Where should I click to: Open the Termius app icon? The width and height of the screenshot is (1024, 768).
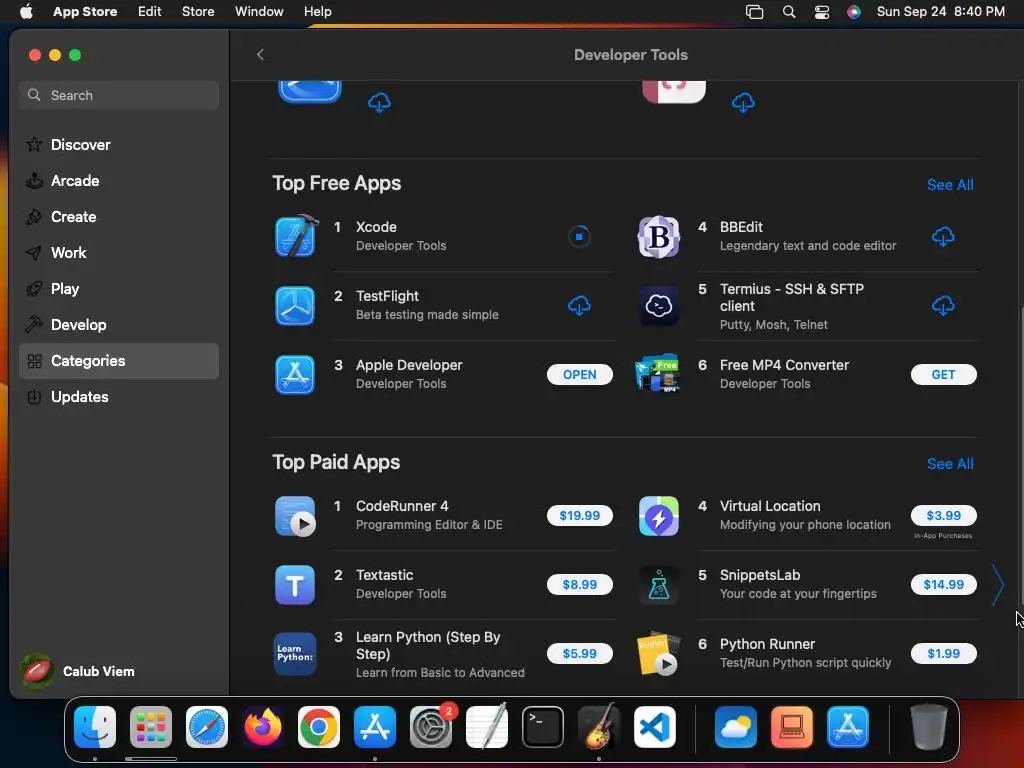(658, 305)
